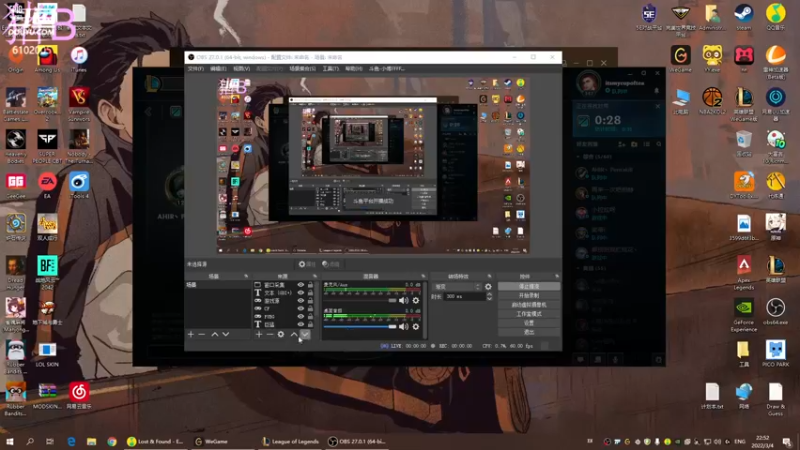This screenshot has height=450, width=800.
Task: Open the scene transition properties gear
Action: (488, 287)
